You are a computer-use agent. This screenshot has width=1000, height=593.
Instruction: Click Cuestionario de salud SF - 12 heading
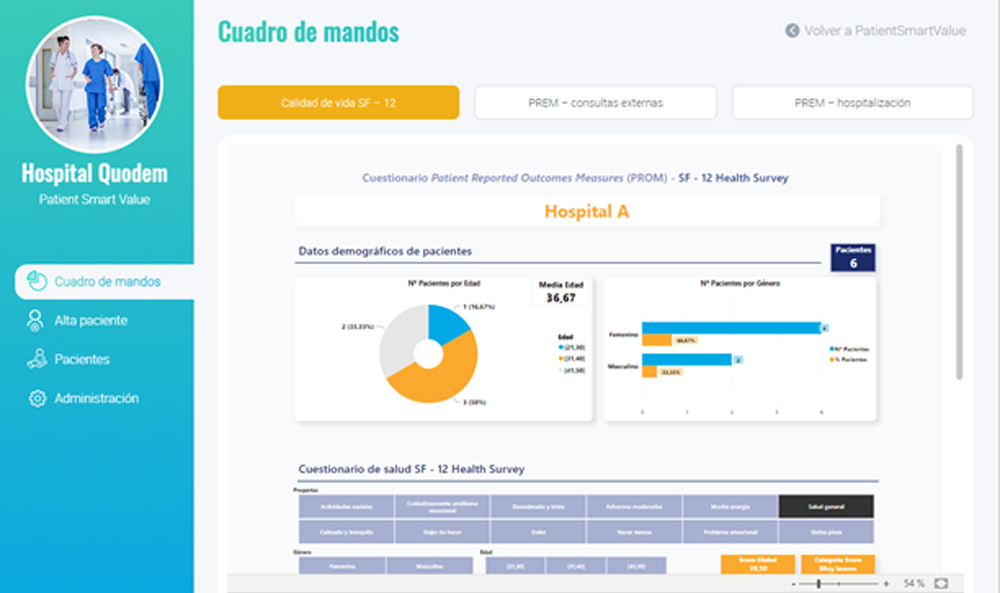411,469
